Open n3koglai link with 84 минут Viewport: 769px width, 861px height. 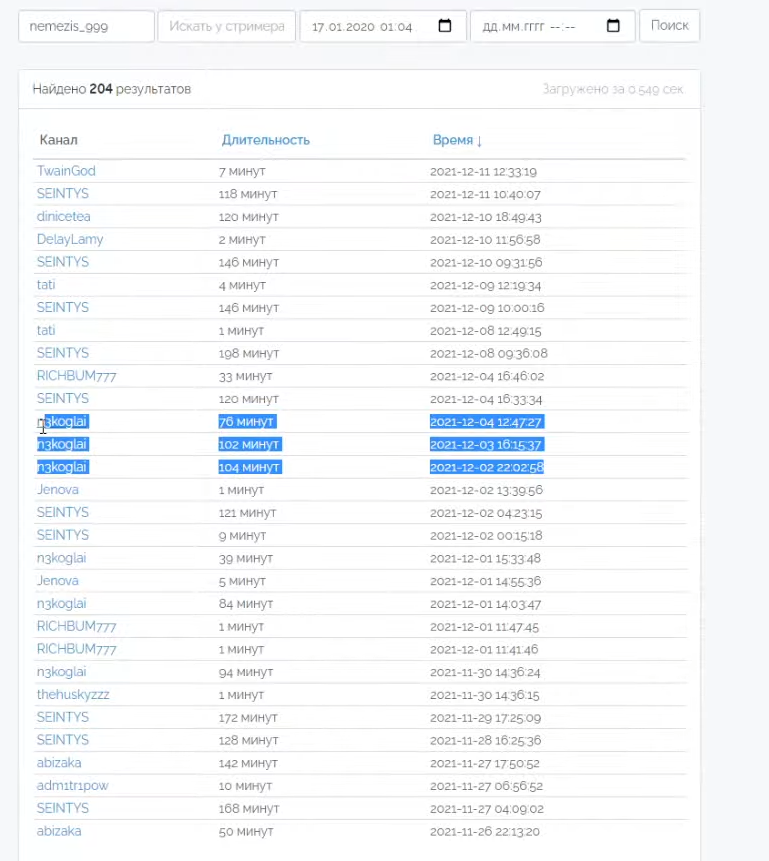pos(62,604)
